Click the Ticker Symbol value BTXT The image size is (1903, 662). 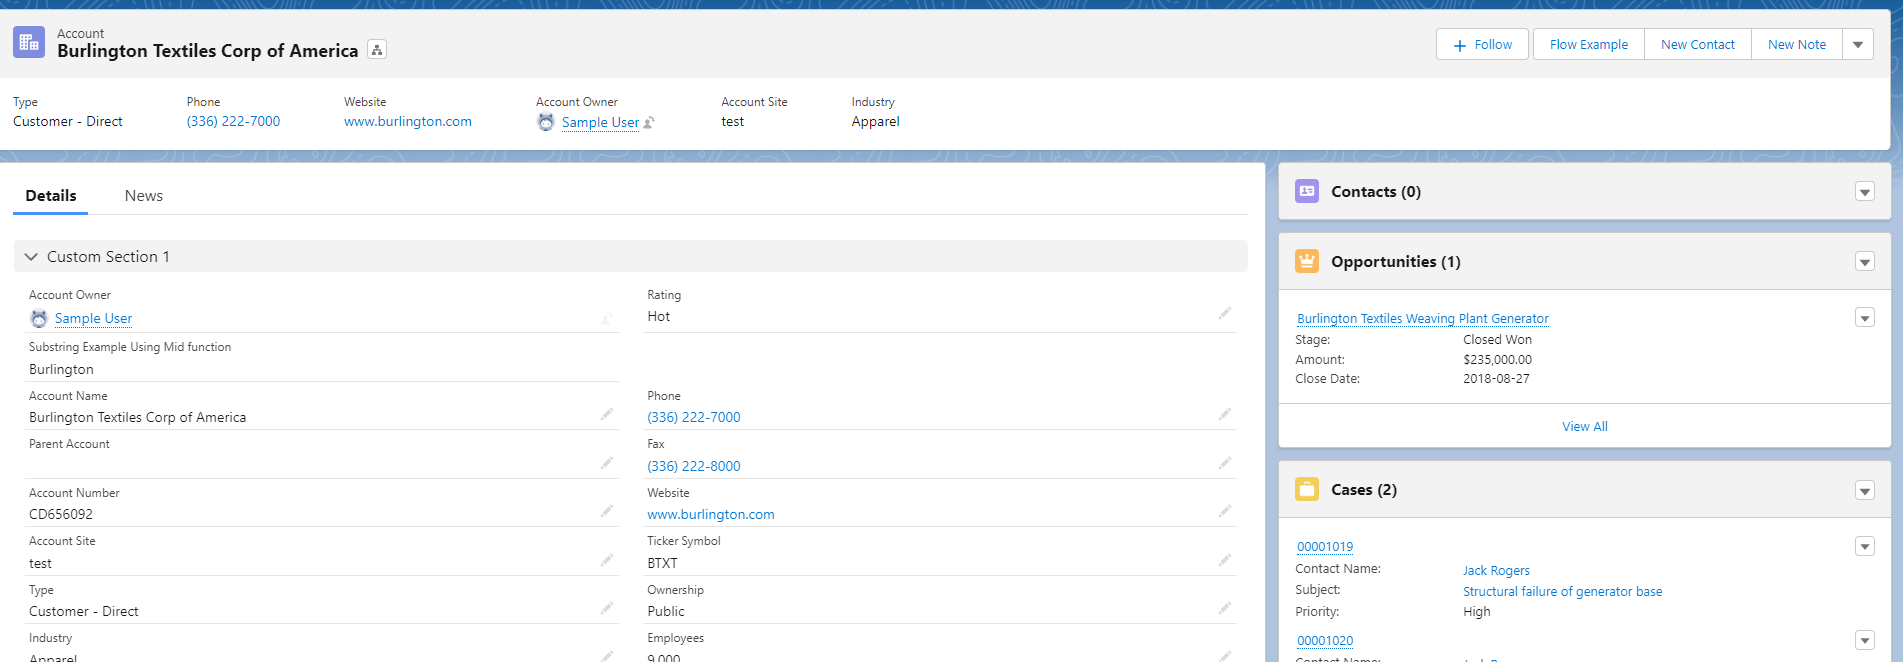point(662,563)
